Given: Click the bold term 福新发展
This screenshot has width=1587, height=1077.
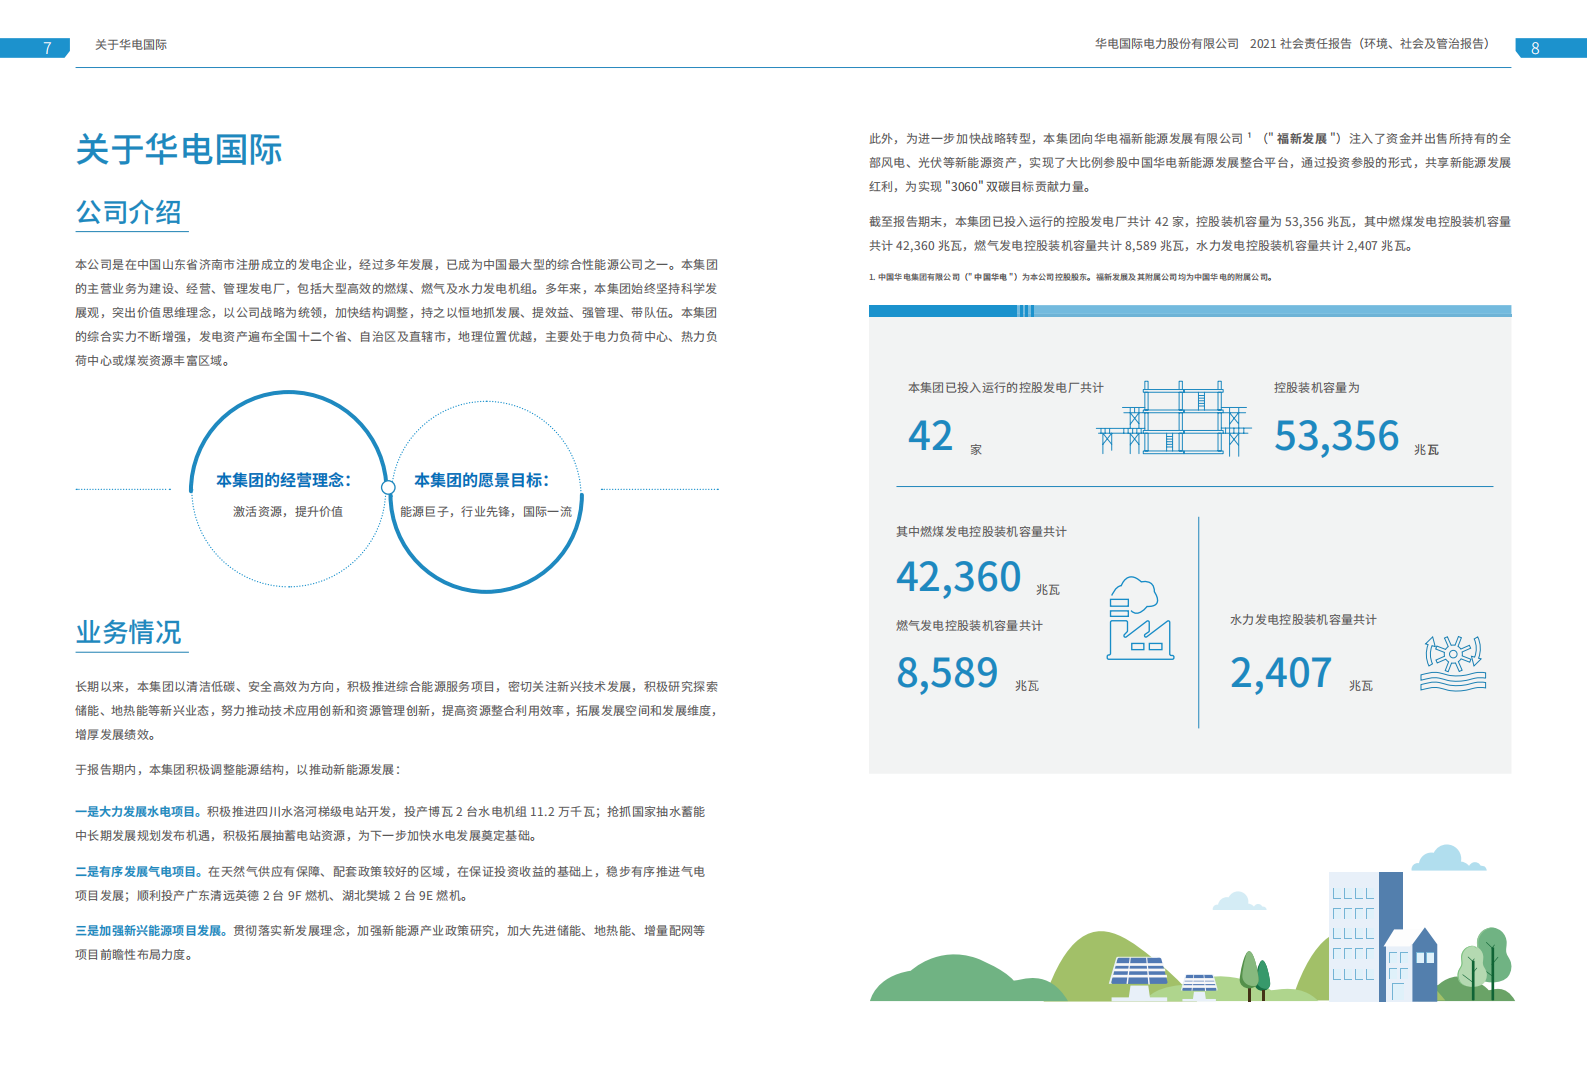Looking at the screenshot, I should tap(1301, 139).
